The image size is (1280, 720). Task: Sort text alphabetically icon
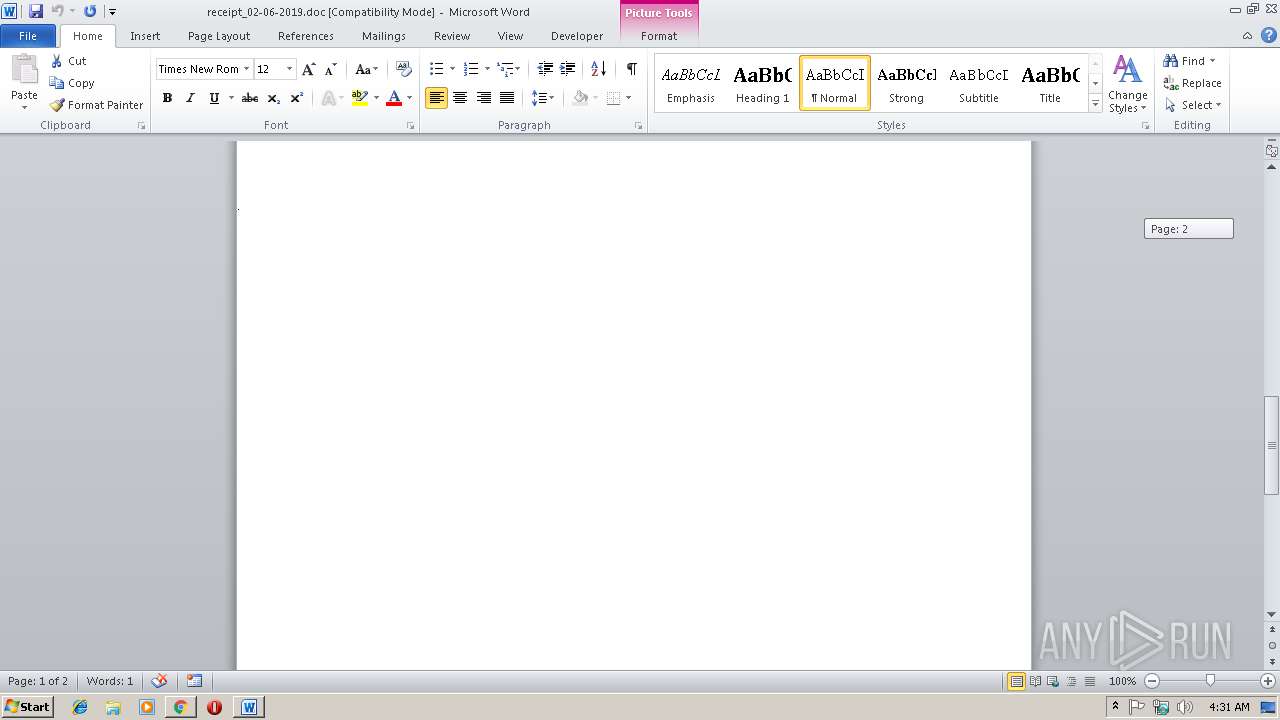point(598,69)
